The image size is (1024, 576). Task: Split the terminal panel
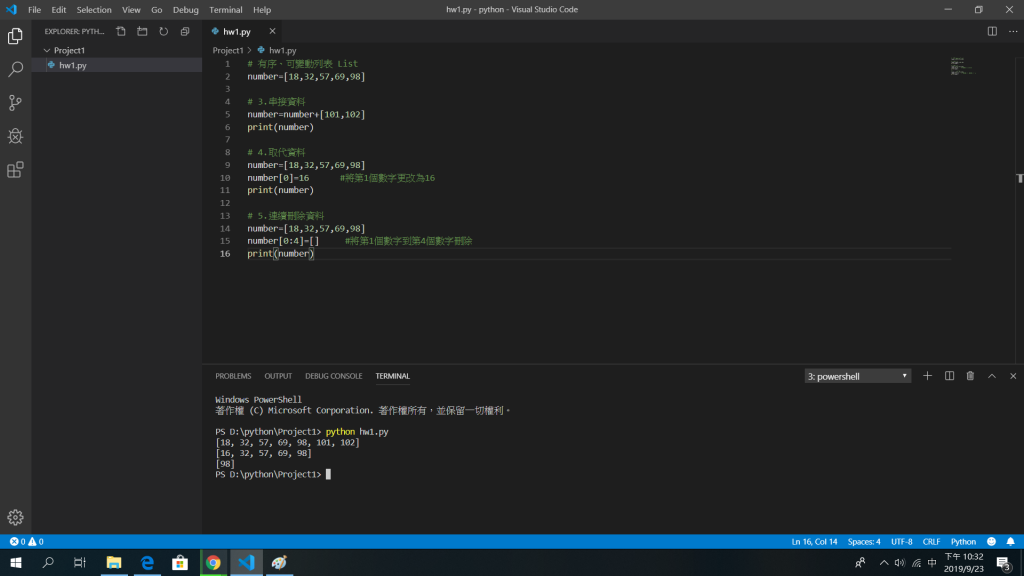tap(949, 376)
